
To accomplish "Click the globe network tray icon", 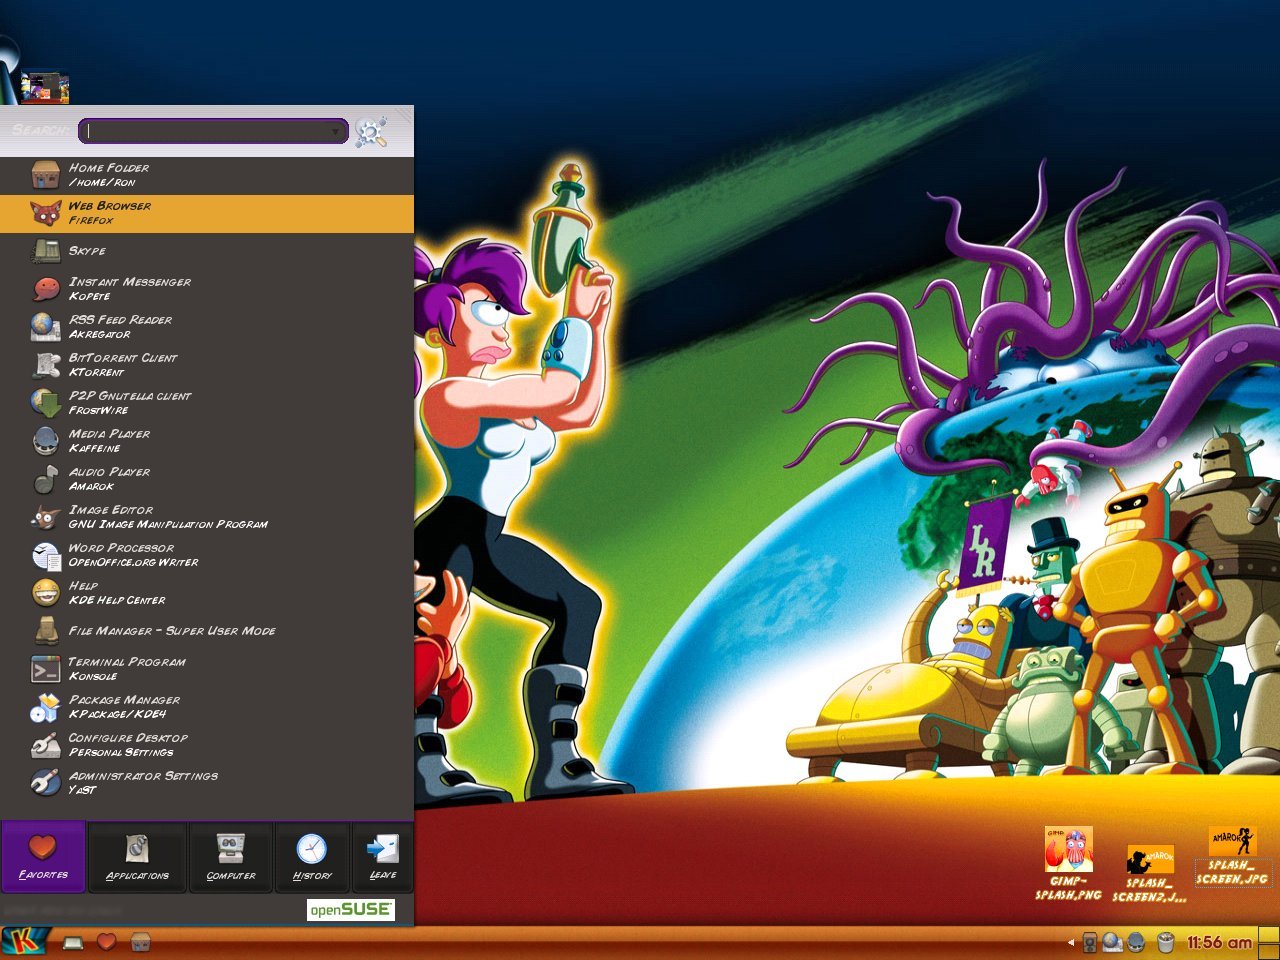I will [1113, 942].
